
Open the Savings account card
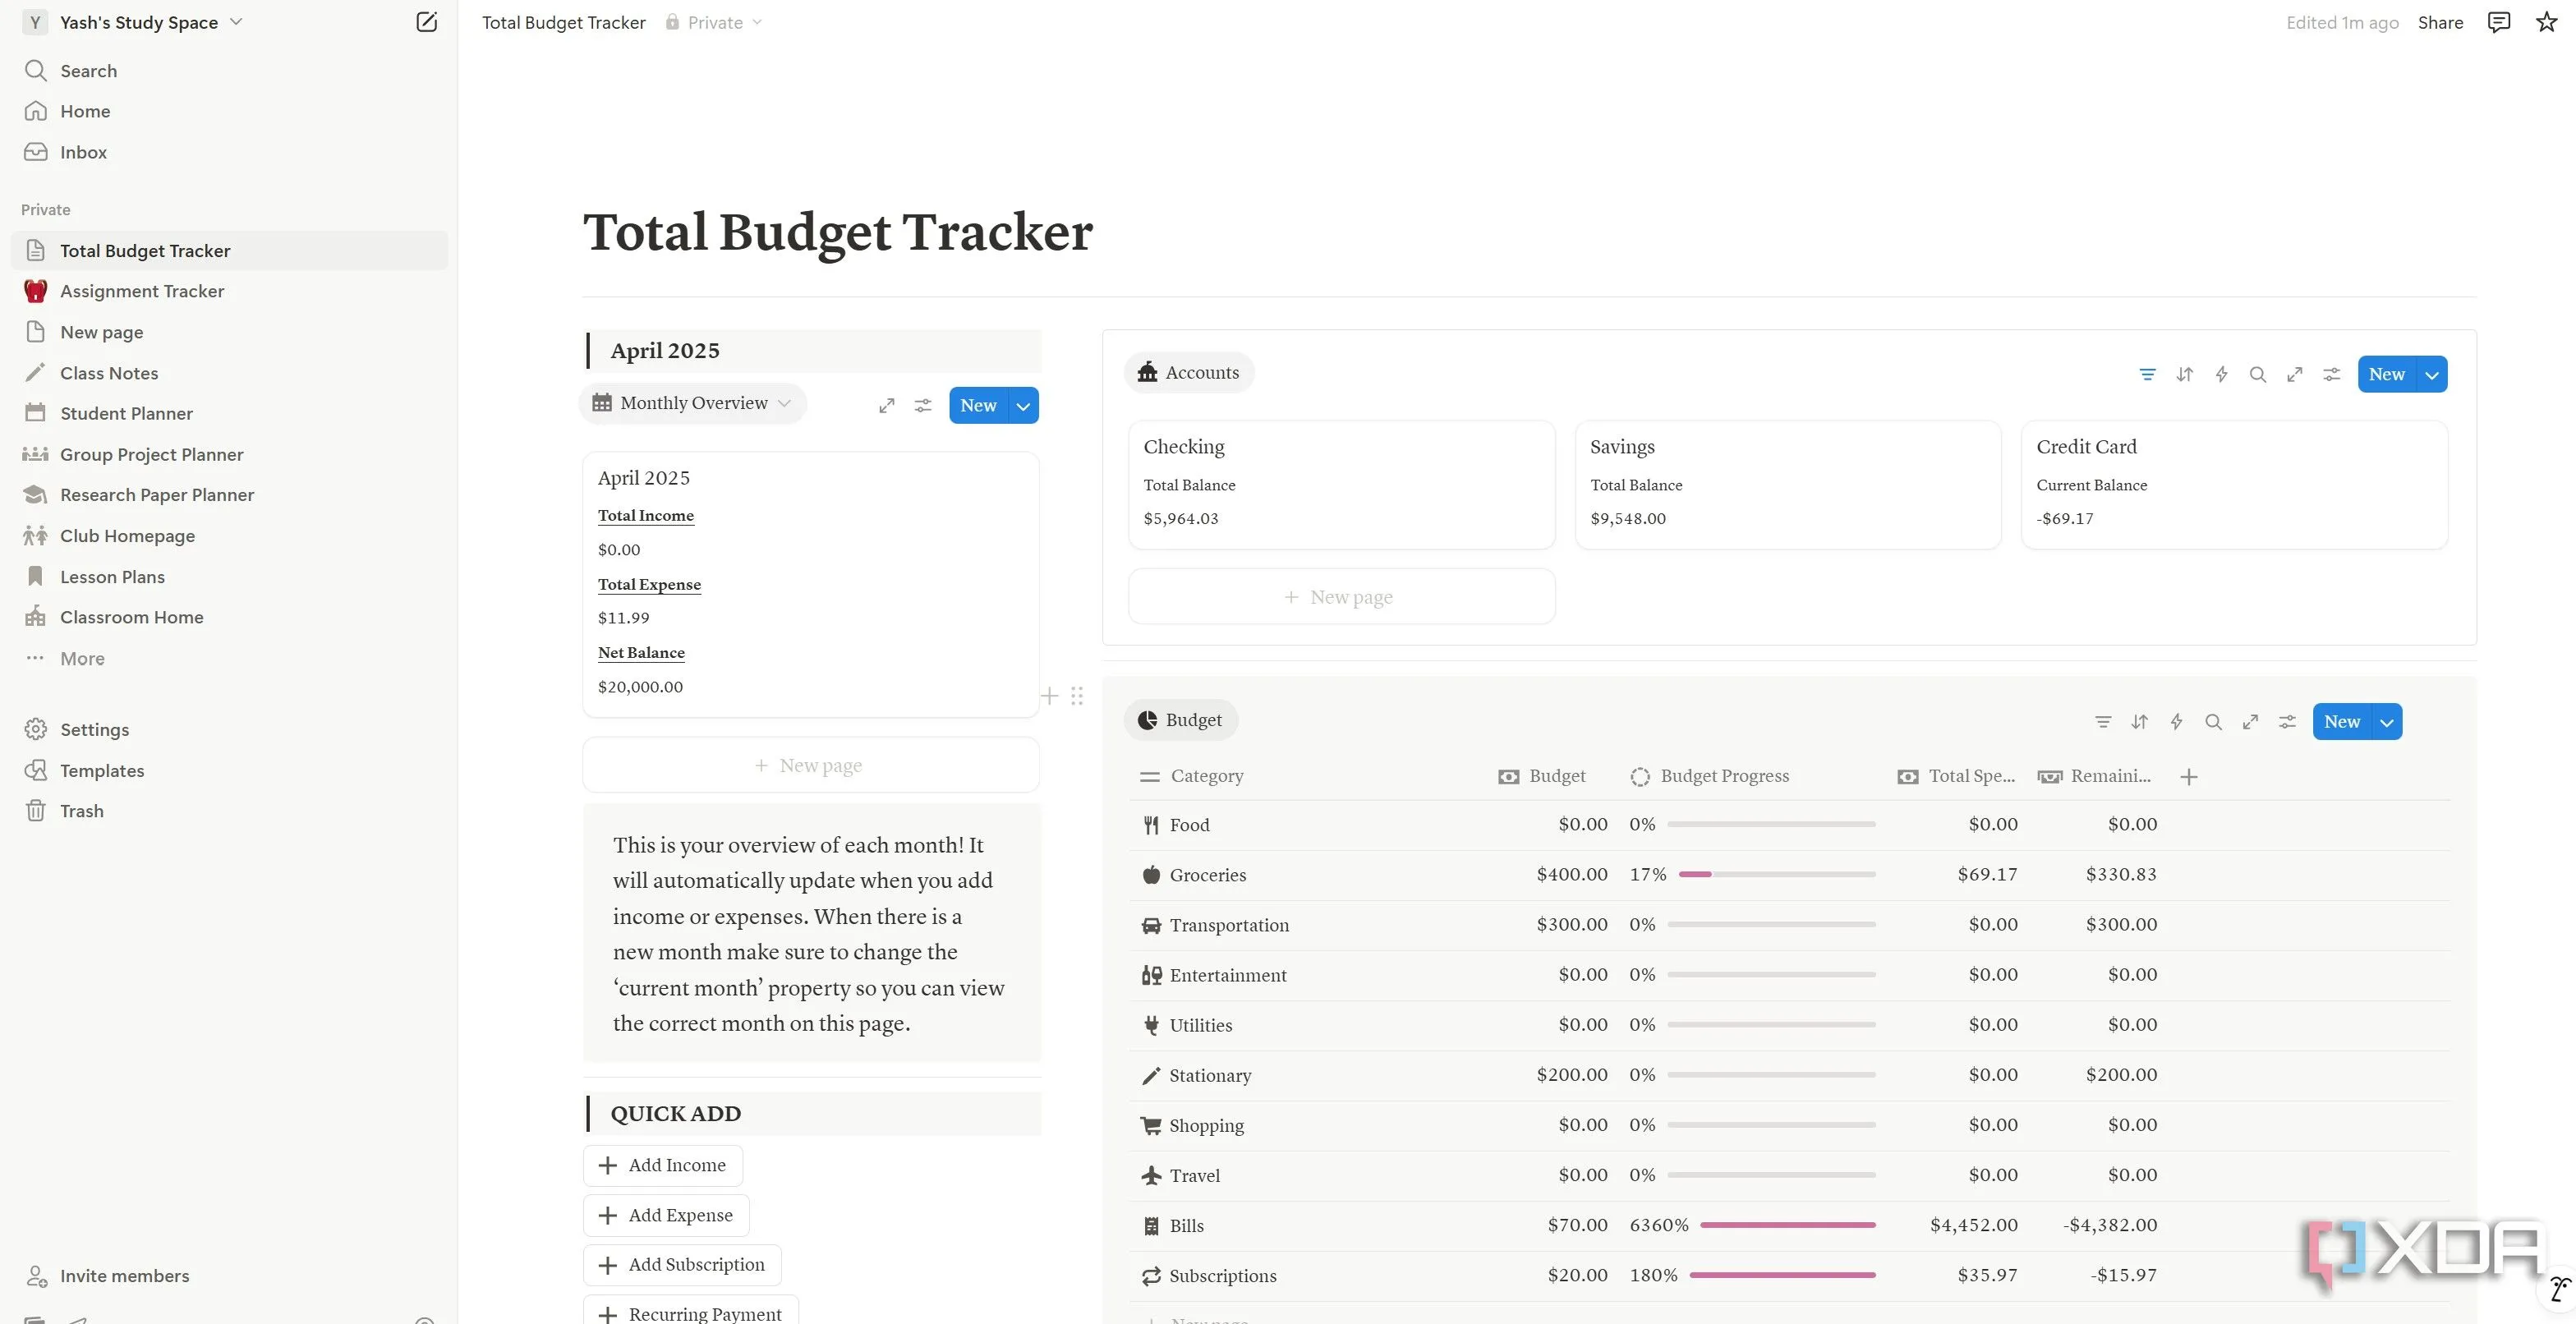coord(1788,485)
